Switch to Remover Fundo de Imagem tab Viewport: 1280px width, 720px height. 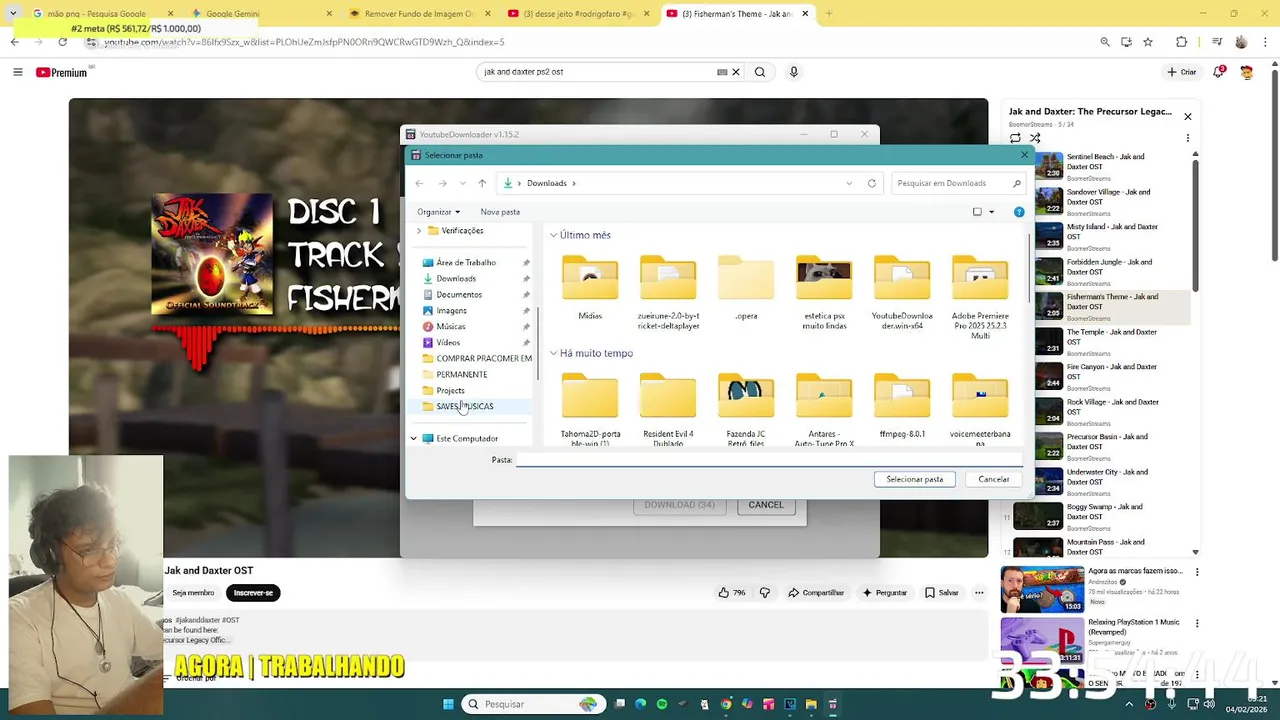[x=419, y=14]
